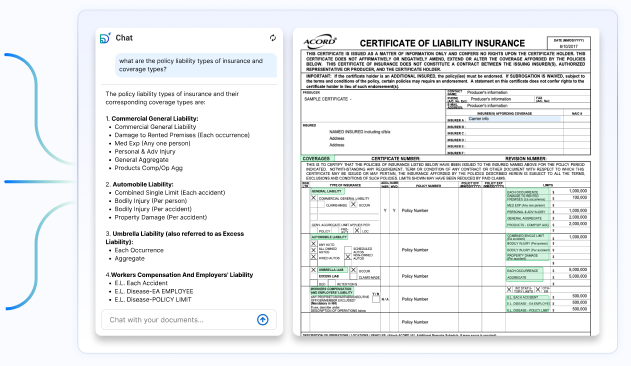Toggle the Any Auto checkbox
631x366 pixels.
click(313, 244)
